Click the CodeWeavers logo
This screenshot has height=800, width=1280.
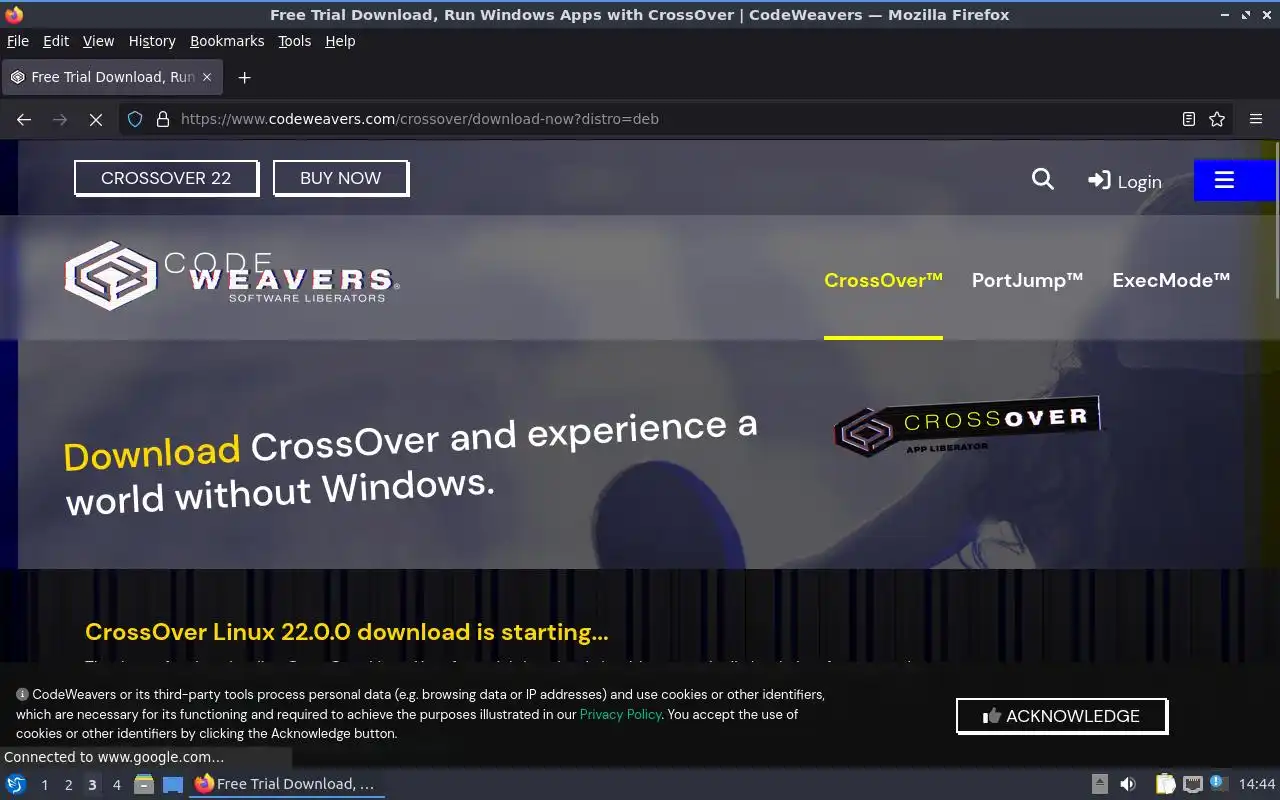click(232, 275)
